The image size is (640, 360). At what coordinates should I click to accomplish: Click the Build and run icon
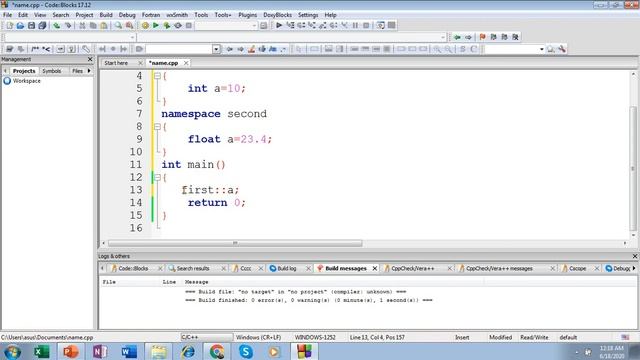167,26
